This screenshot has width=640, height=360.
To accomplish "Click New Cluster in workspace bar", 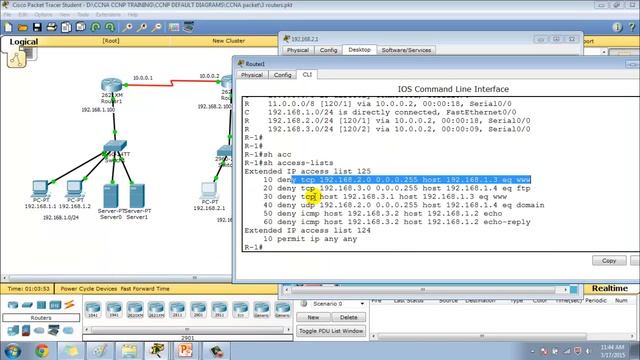I will click(229, 41).
